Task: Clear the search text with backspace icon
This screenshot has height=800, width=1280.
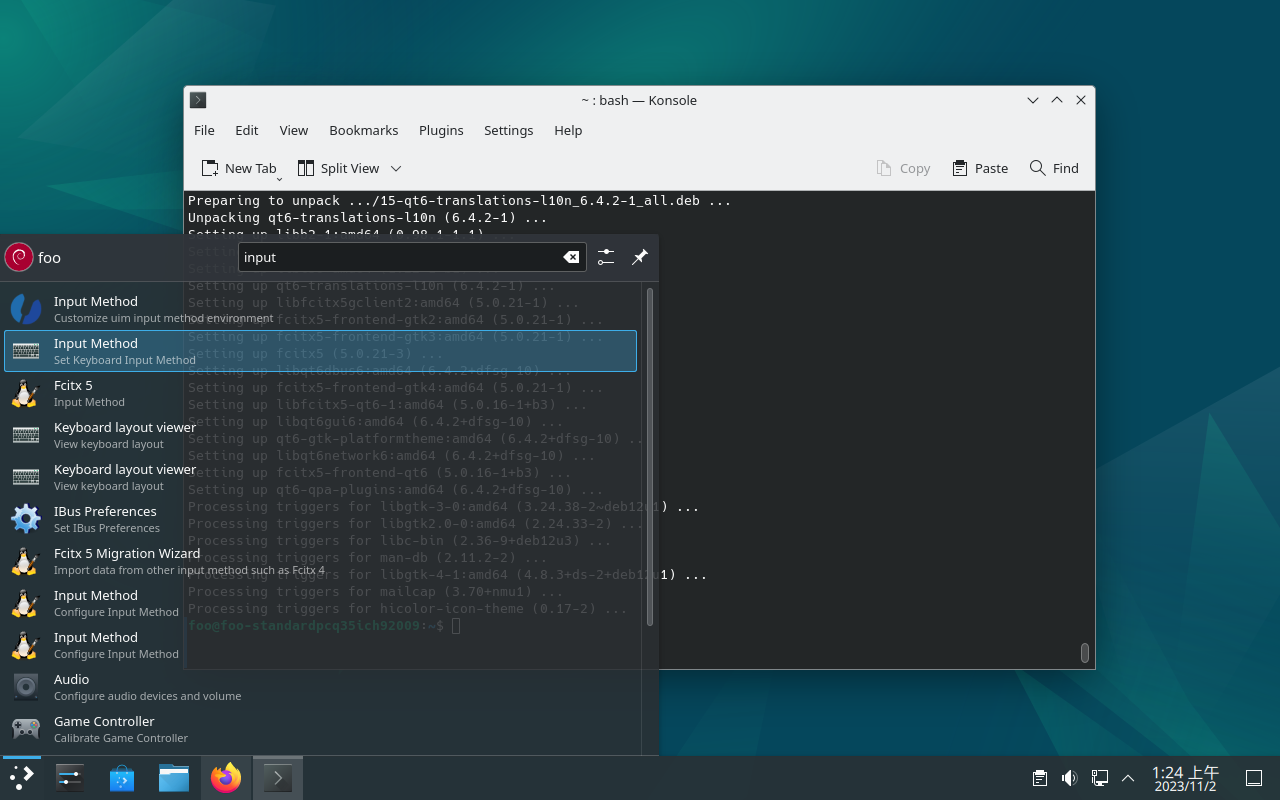Action: click(571, 257)
